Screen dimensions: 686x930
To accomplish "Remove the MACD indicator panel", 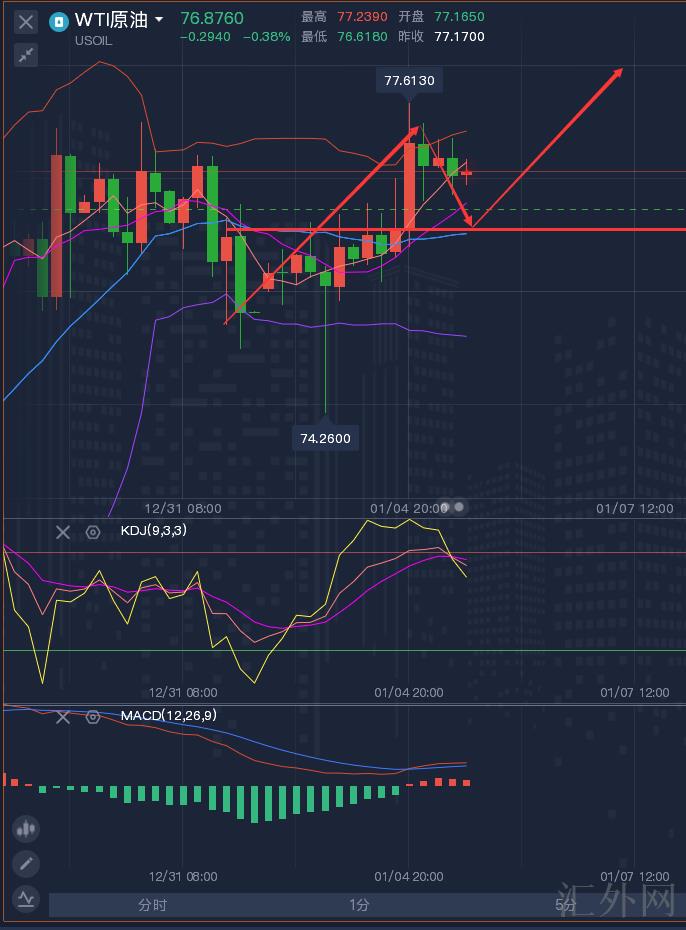I will coord(63,716).
